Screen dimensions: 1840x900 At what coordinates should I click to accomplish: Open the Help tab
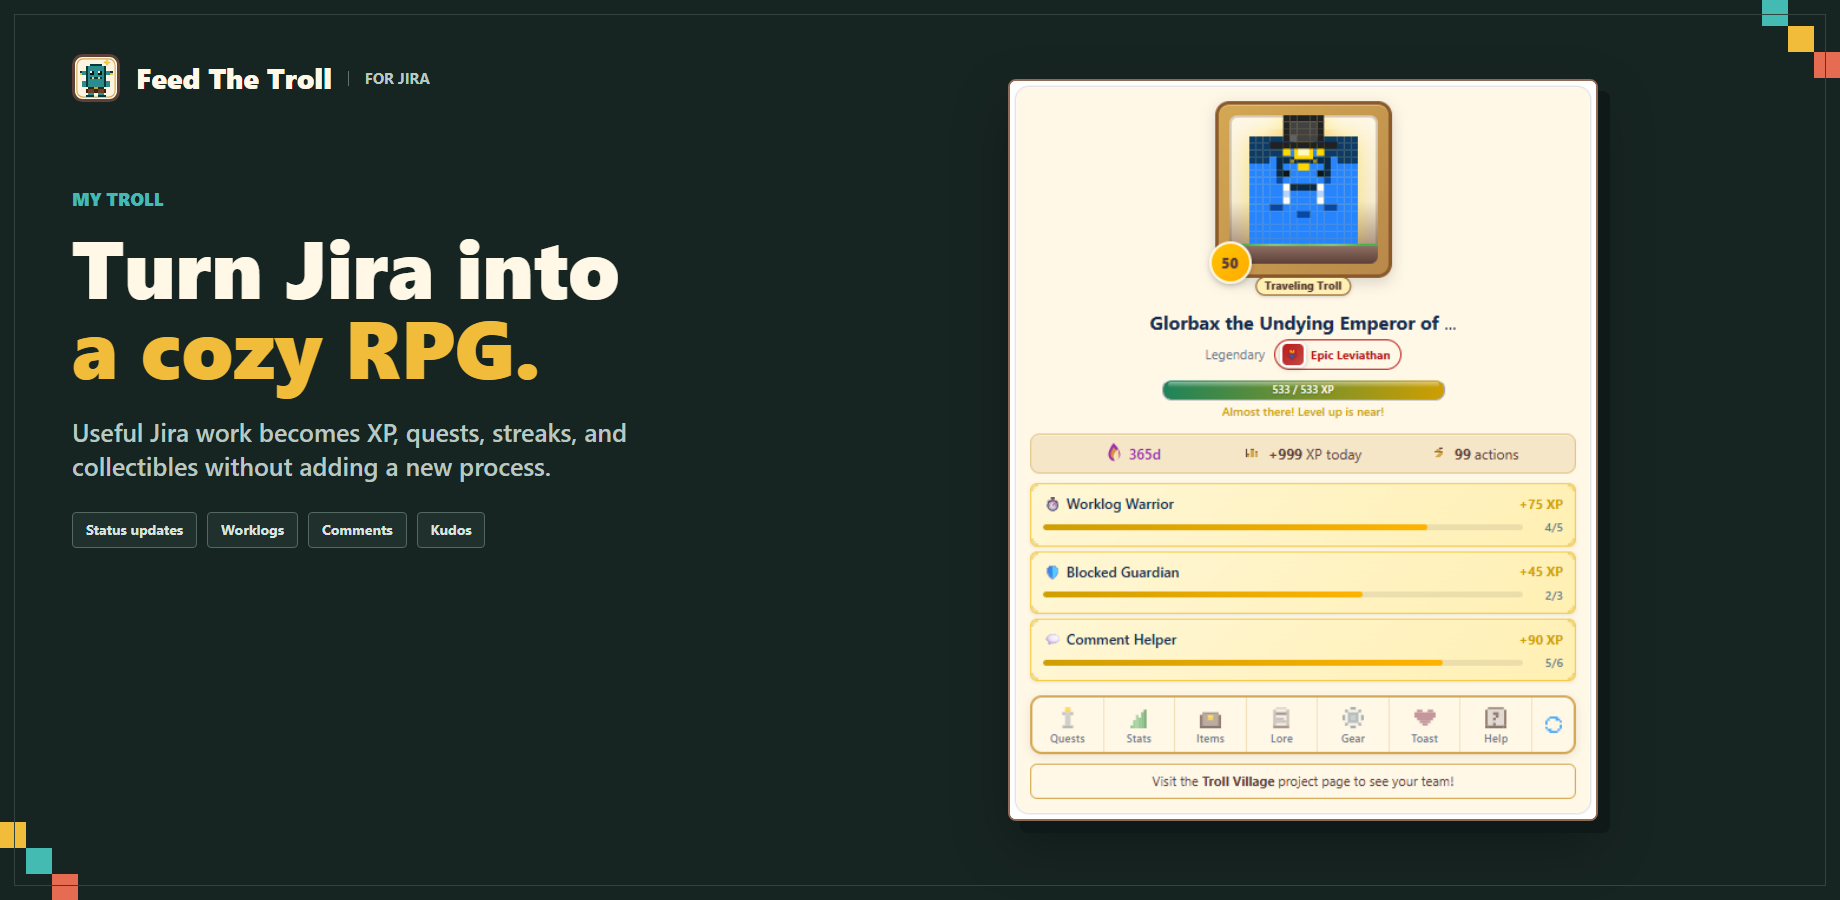pos(1496,725)
